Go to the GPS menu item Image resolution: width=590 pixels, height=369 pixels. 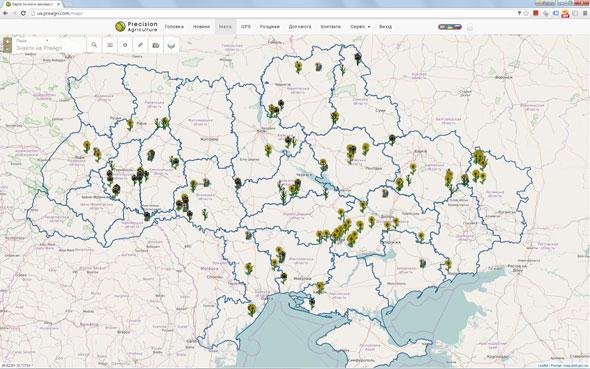(246, 27)
